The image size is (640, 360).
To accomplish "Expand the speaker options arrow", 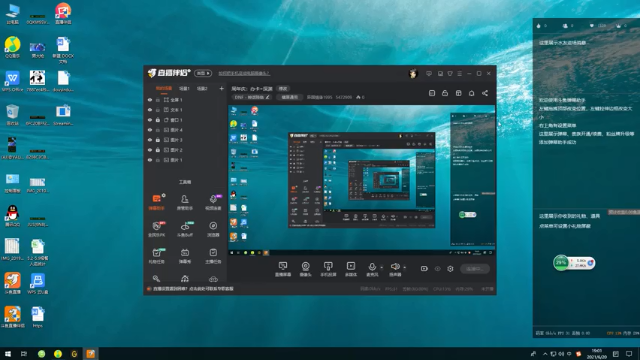I will [x=404, y=267].
